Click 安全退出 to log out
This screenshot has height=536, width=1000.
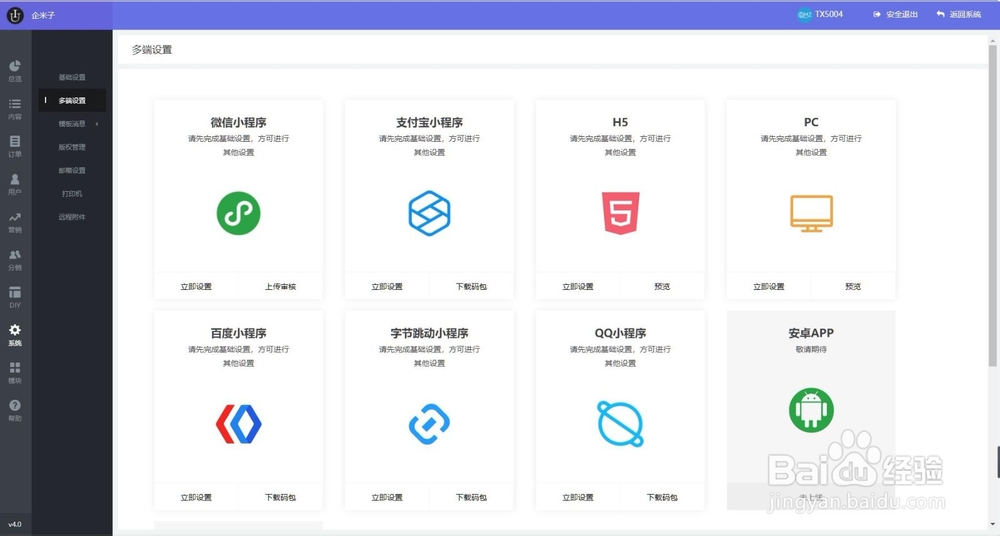coord(895,14)
